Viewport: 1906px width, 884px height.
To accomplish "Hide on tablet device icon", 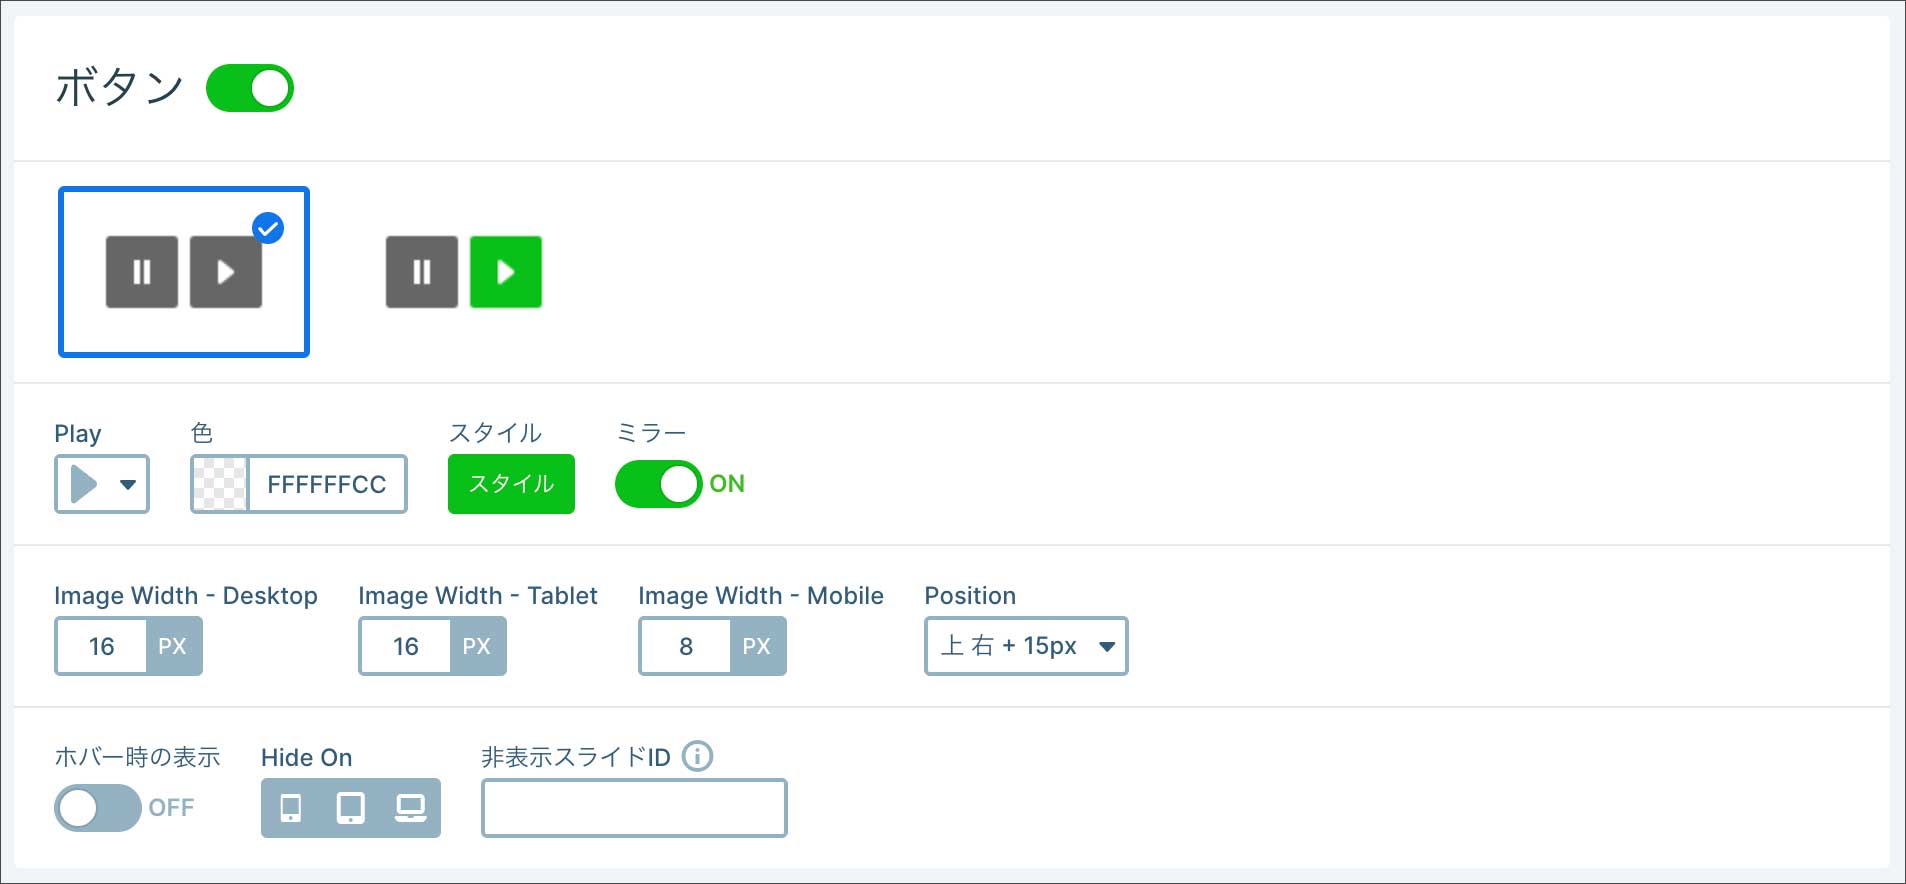I will 351,807.
